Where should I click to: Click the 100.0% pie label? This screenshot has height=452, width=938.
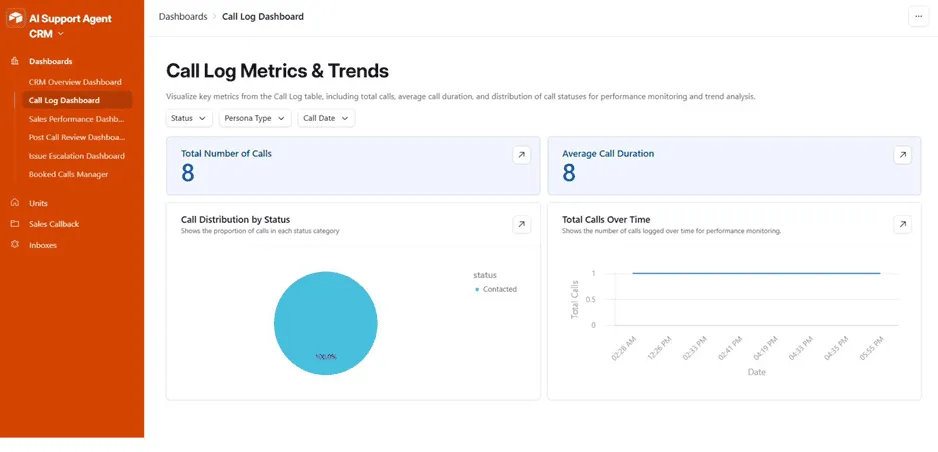click(326, 357)
